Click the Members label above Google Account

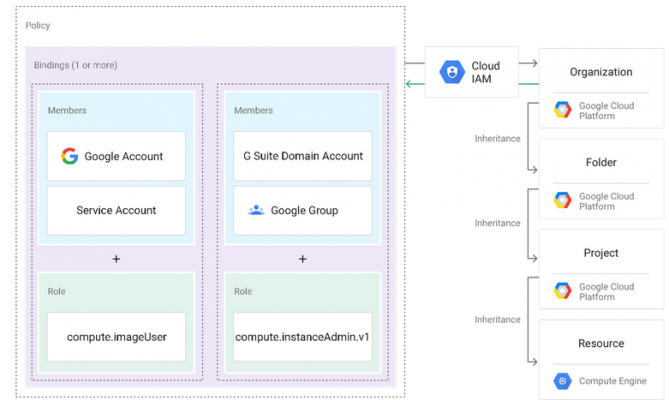pyautogui.click(x=67, y=110)
